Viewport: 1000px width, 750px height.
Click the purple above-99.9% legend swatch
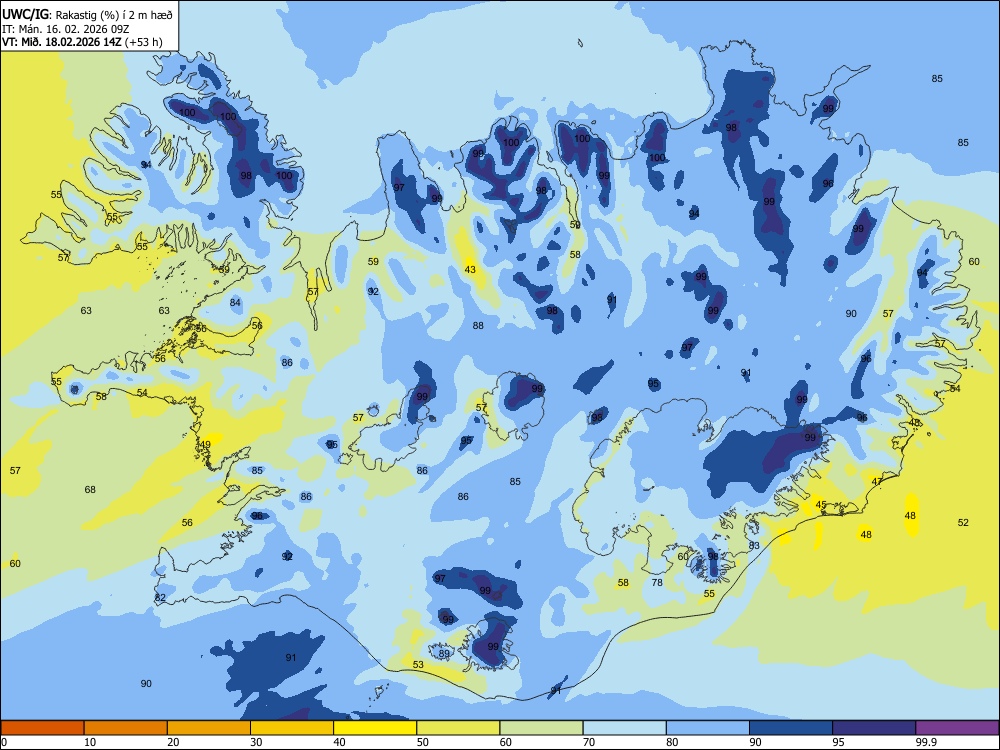(957, 728)
